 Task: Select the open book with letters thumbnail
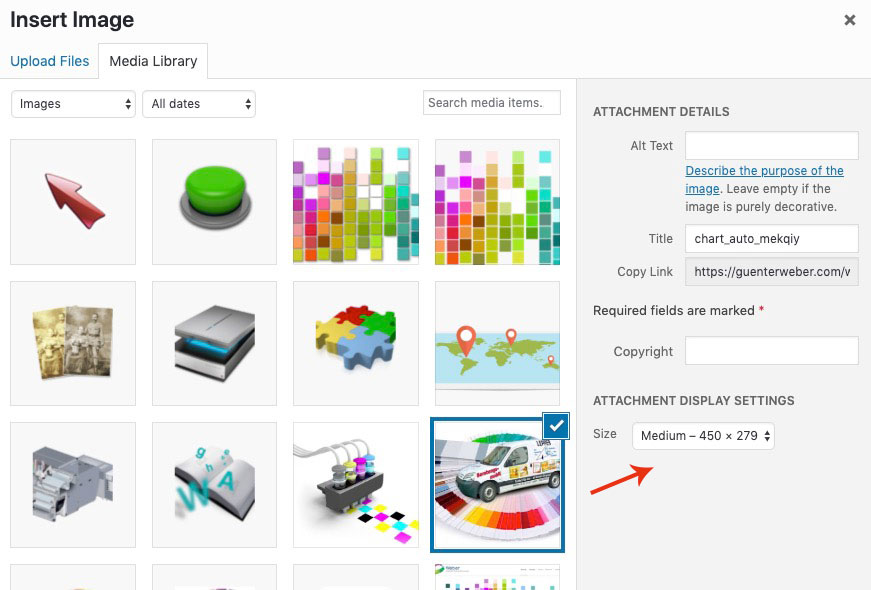214,485
